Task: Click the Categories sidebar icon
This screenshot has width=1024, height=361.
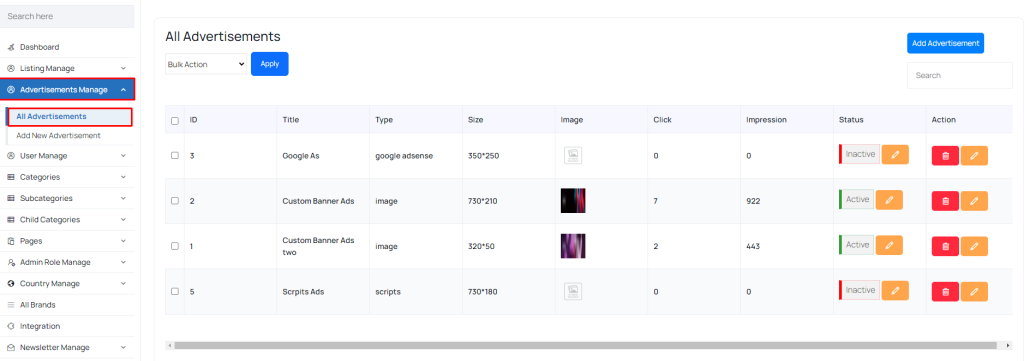Action: (x=10, y=177)
